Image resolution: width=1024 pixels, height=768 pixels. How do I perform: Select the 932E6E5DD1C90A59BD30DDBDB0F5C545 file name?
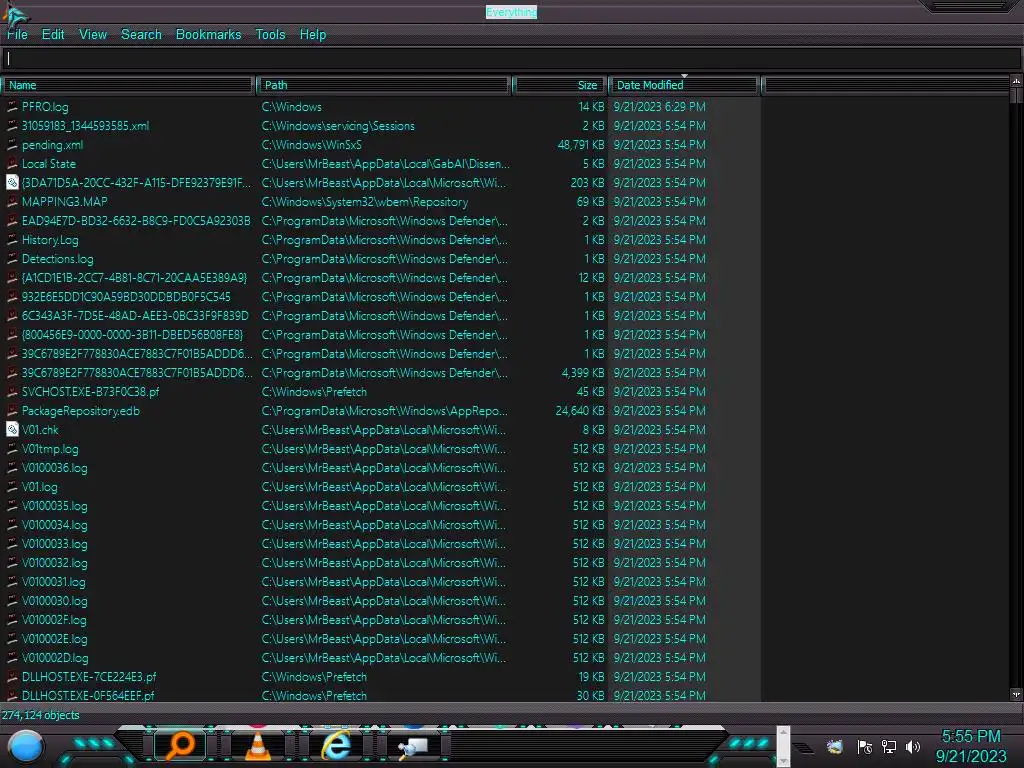tap(126, 296)
